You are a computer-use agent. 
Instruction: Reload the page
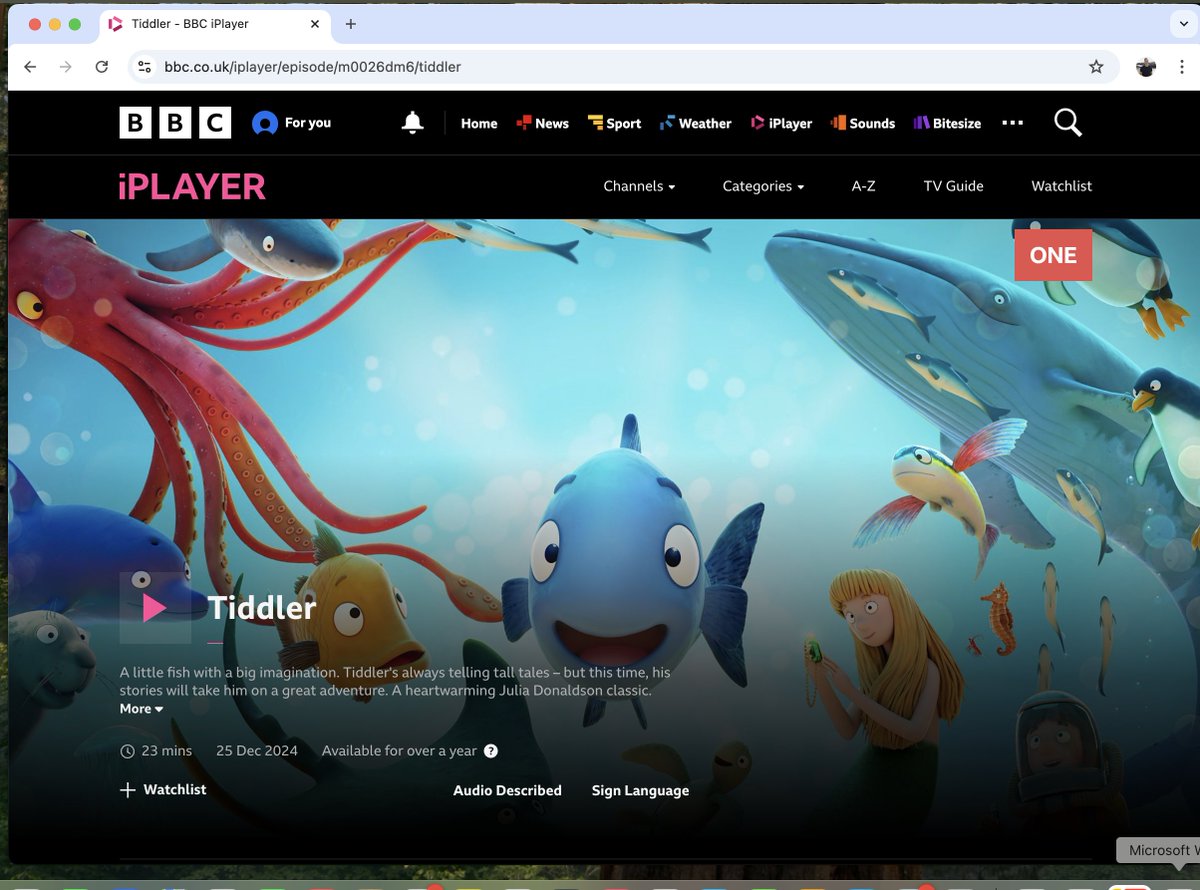pyautogui.click(x=101, y=67)
